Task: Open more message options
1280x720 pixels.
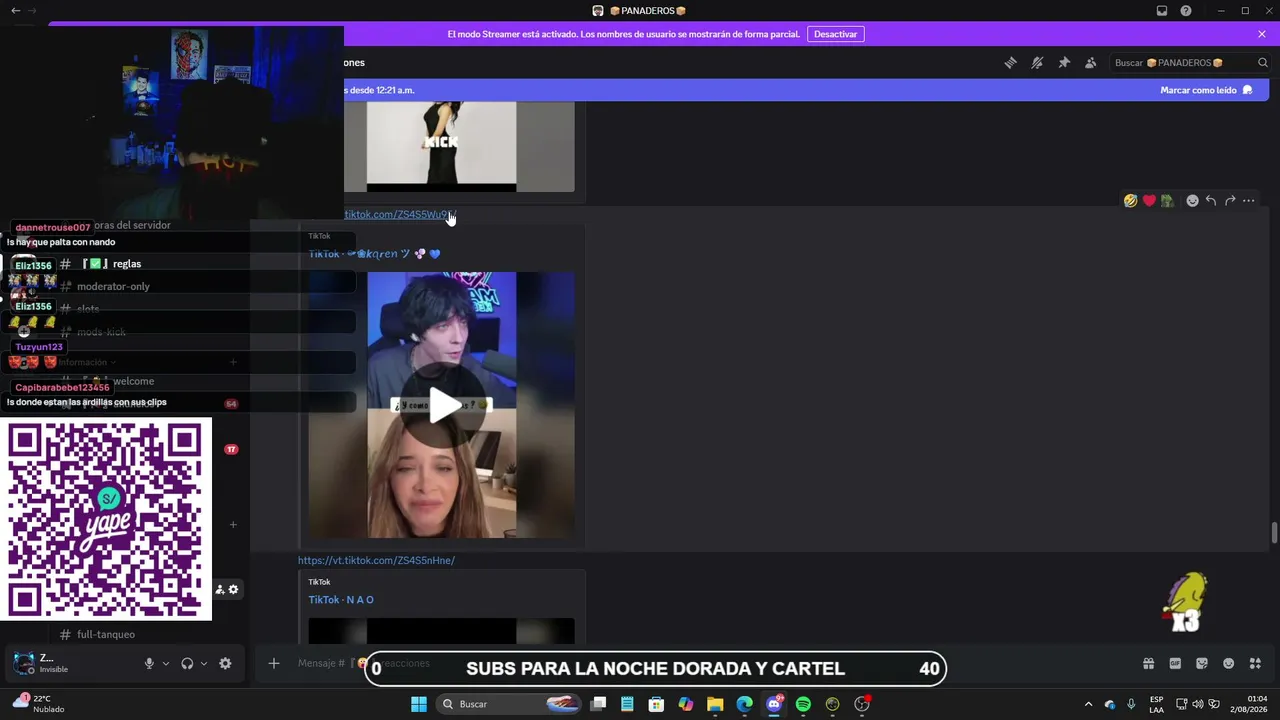Action: click(1249, 201)
